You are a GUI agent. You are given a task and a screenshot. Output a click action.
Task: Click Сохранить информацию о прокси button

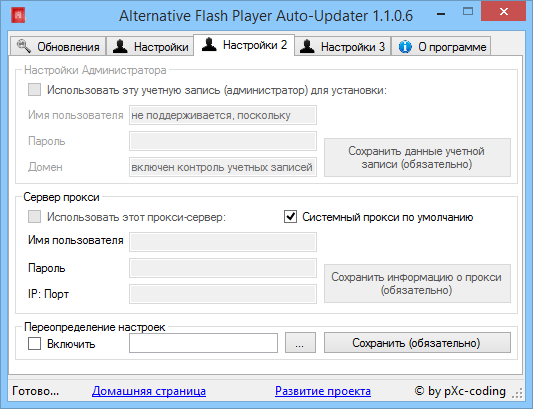417,284
